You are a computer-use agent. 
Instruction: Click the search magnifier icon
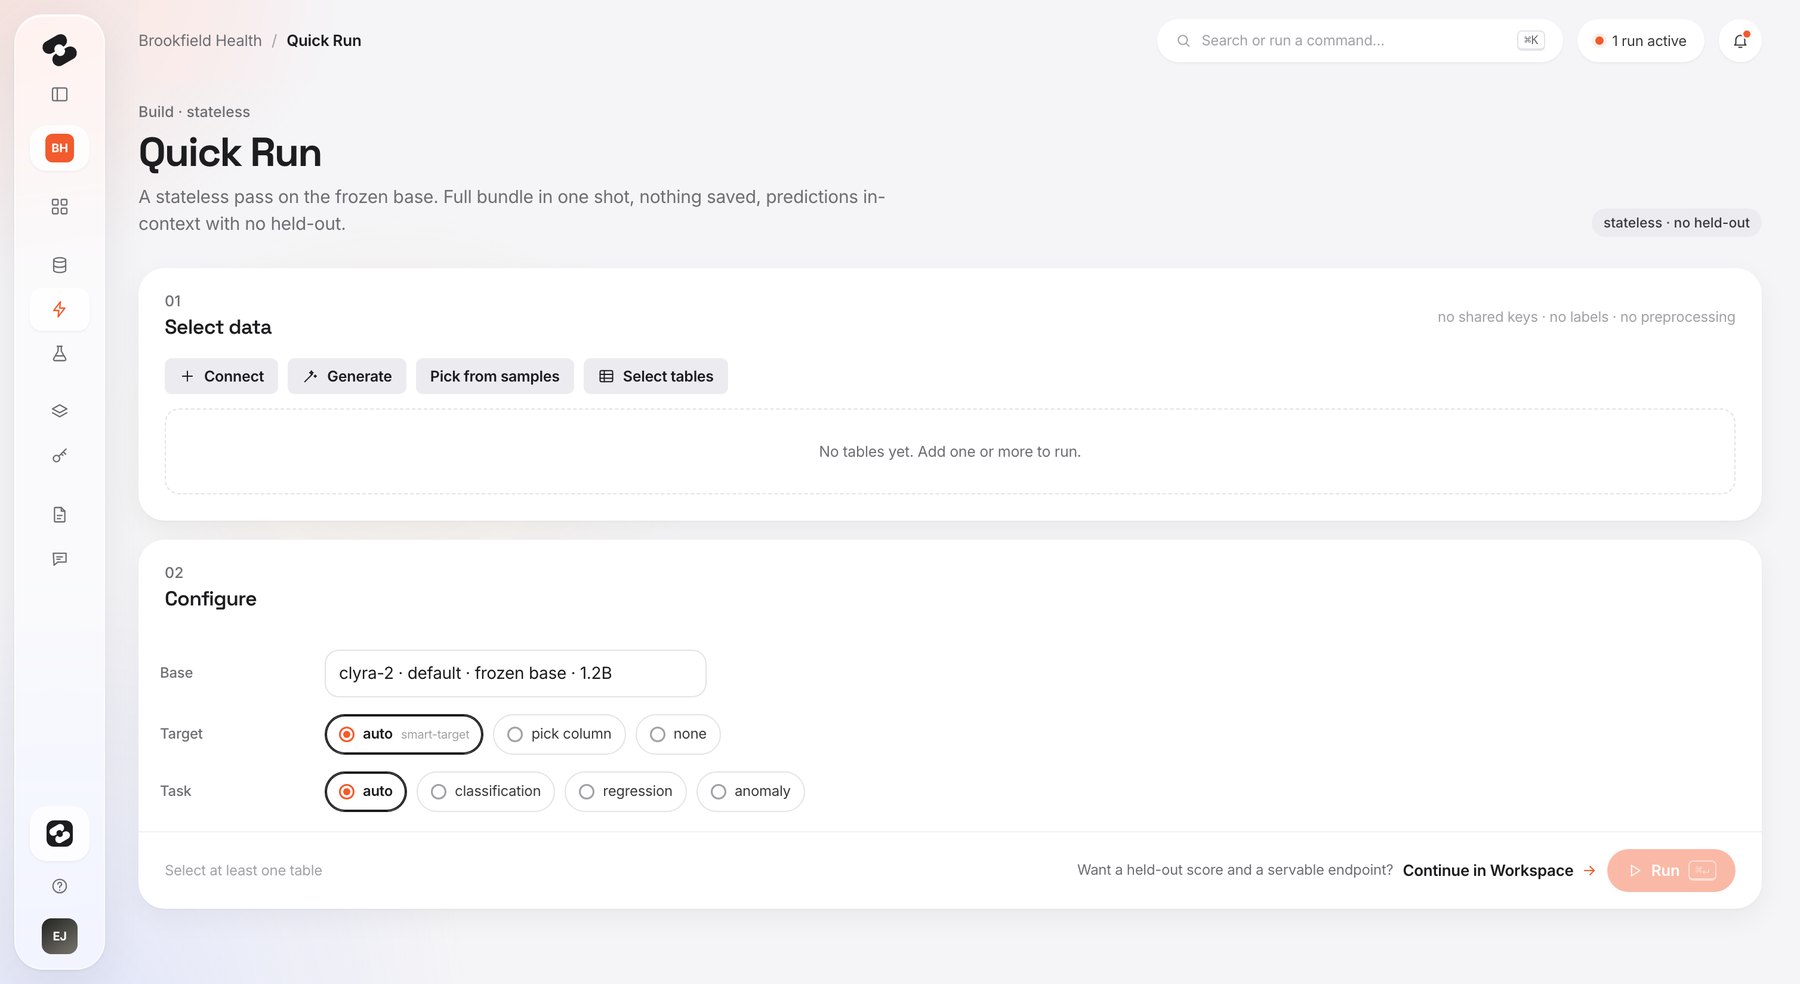1183,41
